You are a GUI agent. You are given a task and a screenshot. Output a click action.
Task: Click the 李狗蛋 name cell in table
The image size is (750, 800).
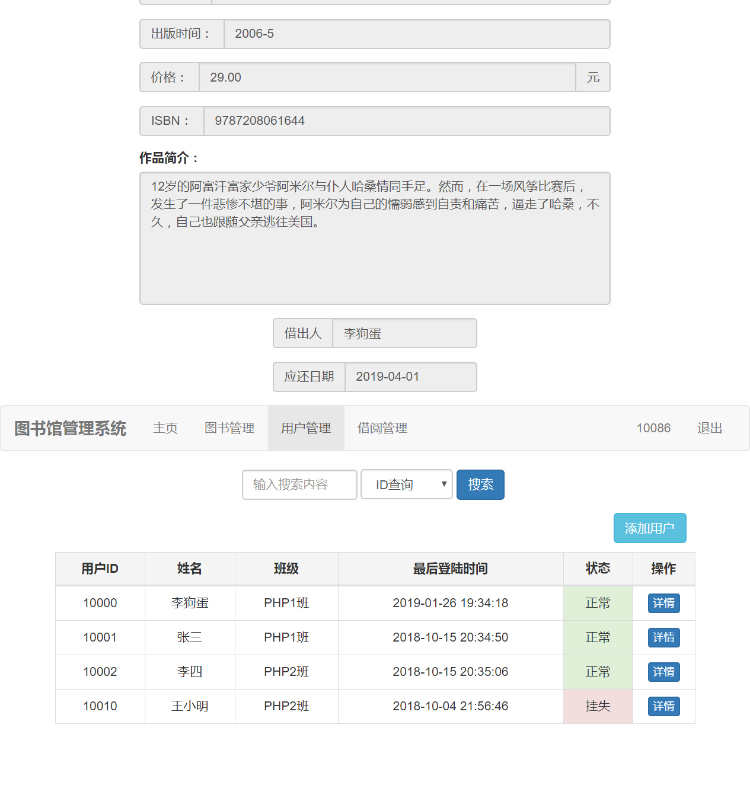[190, 603]
